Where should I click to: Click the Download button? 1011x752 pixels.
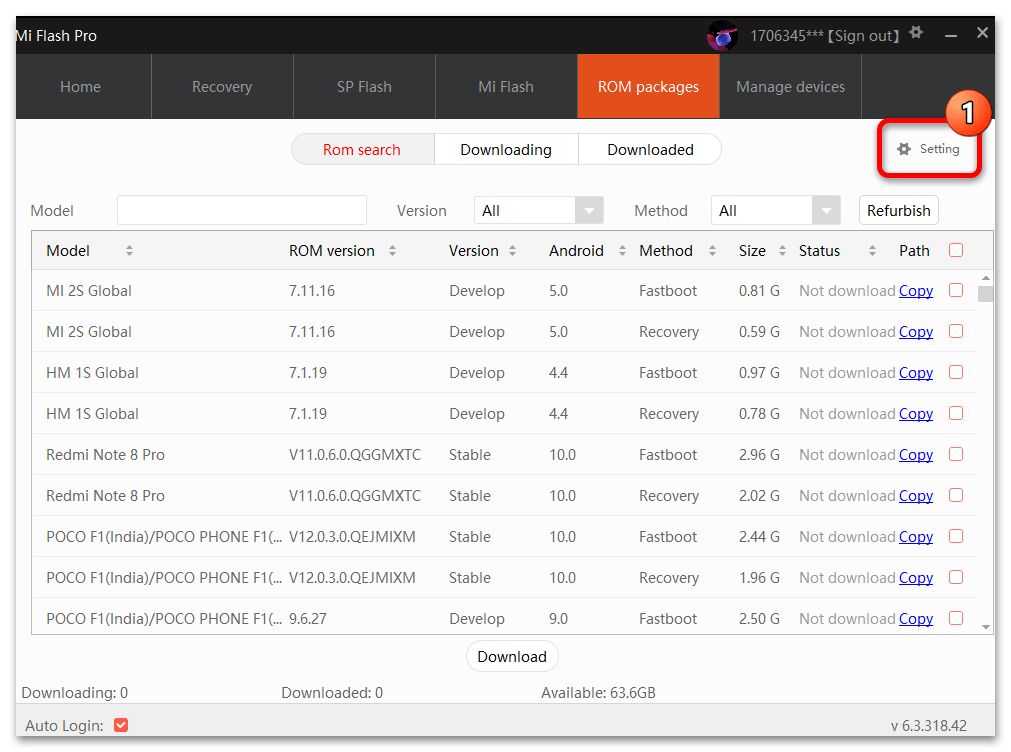(x=512, y=657)
